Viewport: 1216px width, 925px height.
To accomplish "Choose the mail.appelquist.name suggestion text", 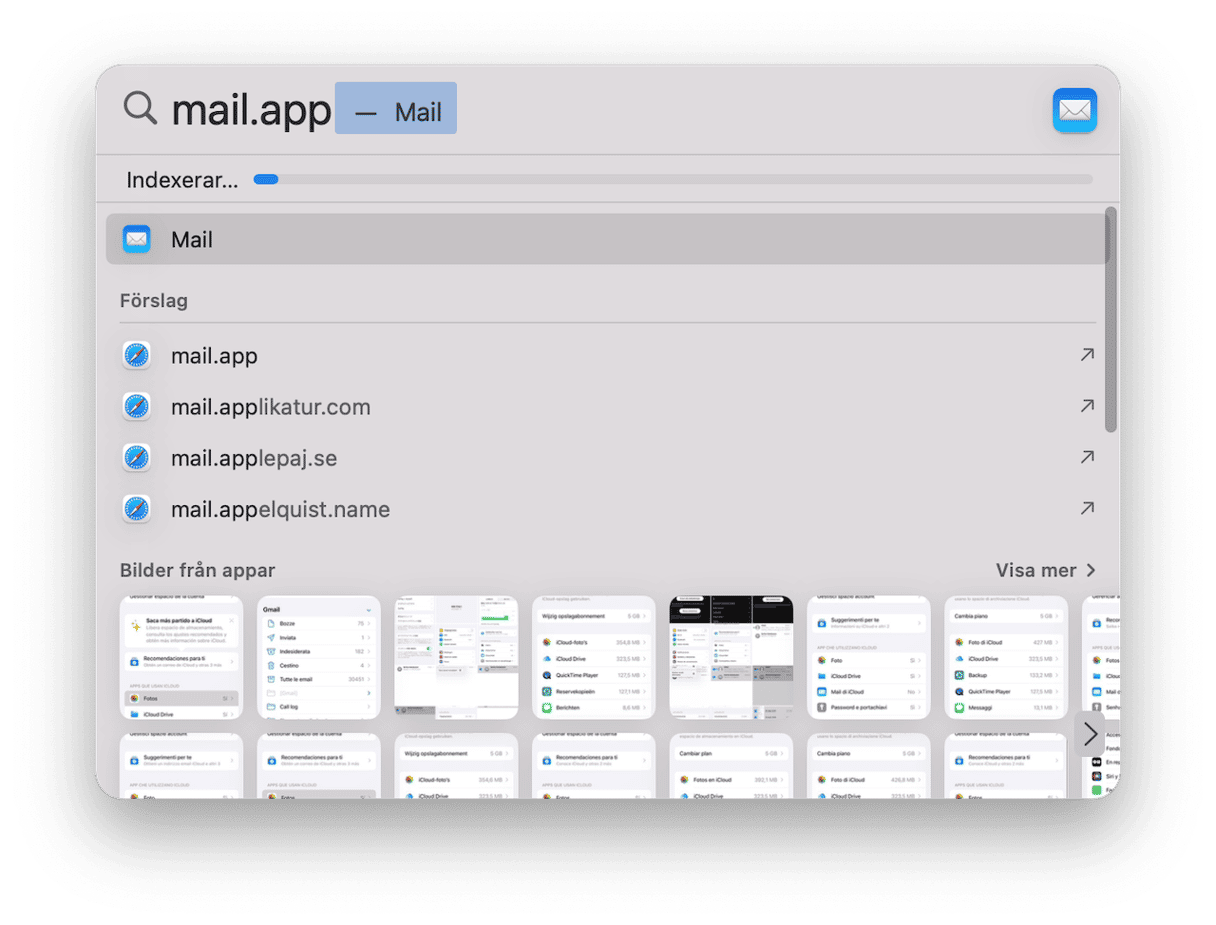I will [280, 509].
